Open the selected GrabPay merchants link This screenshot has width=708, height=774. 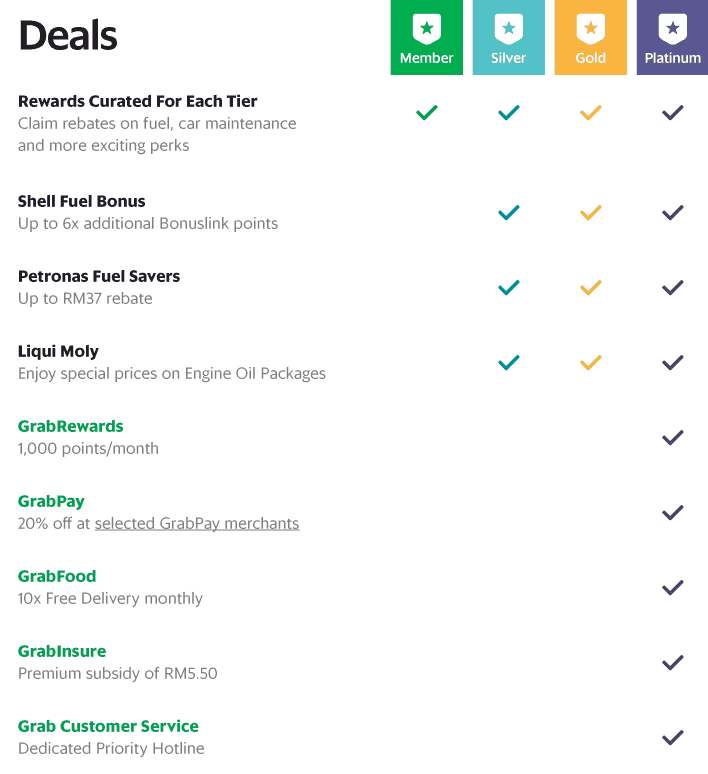(x=197, y=523)
